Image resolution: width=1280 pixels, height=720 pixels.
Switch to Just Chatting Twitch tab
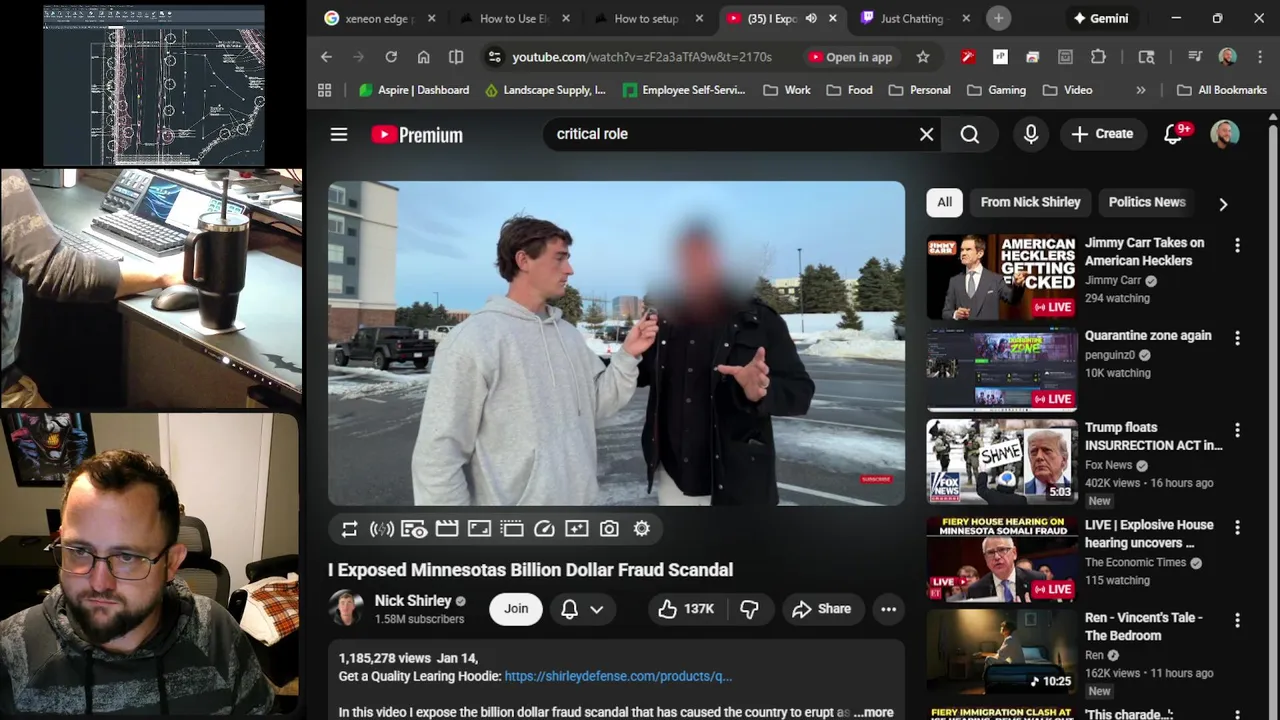click(913, 18)
